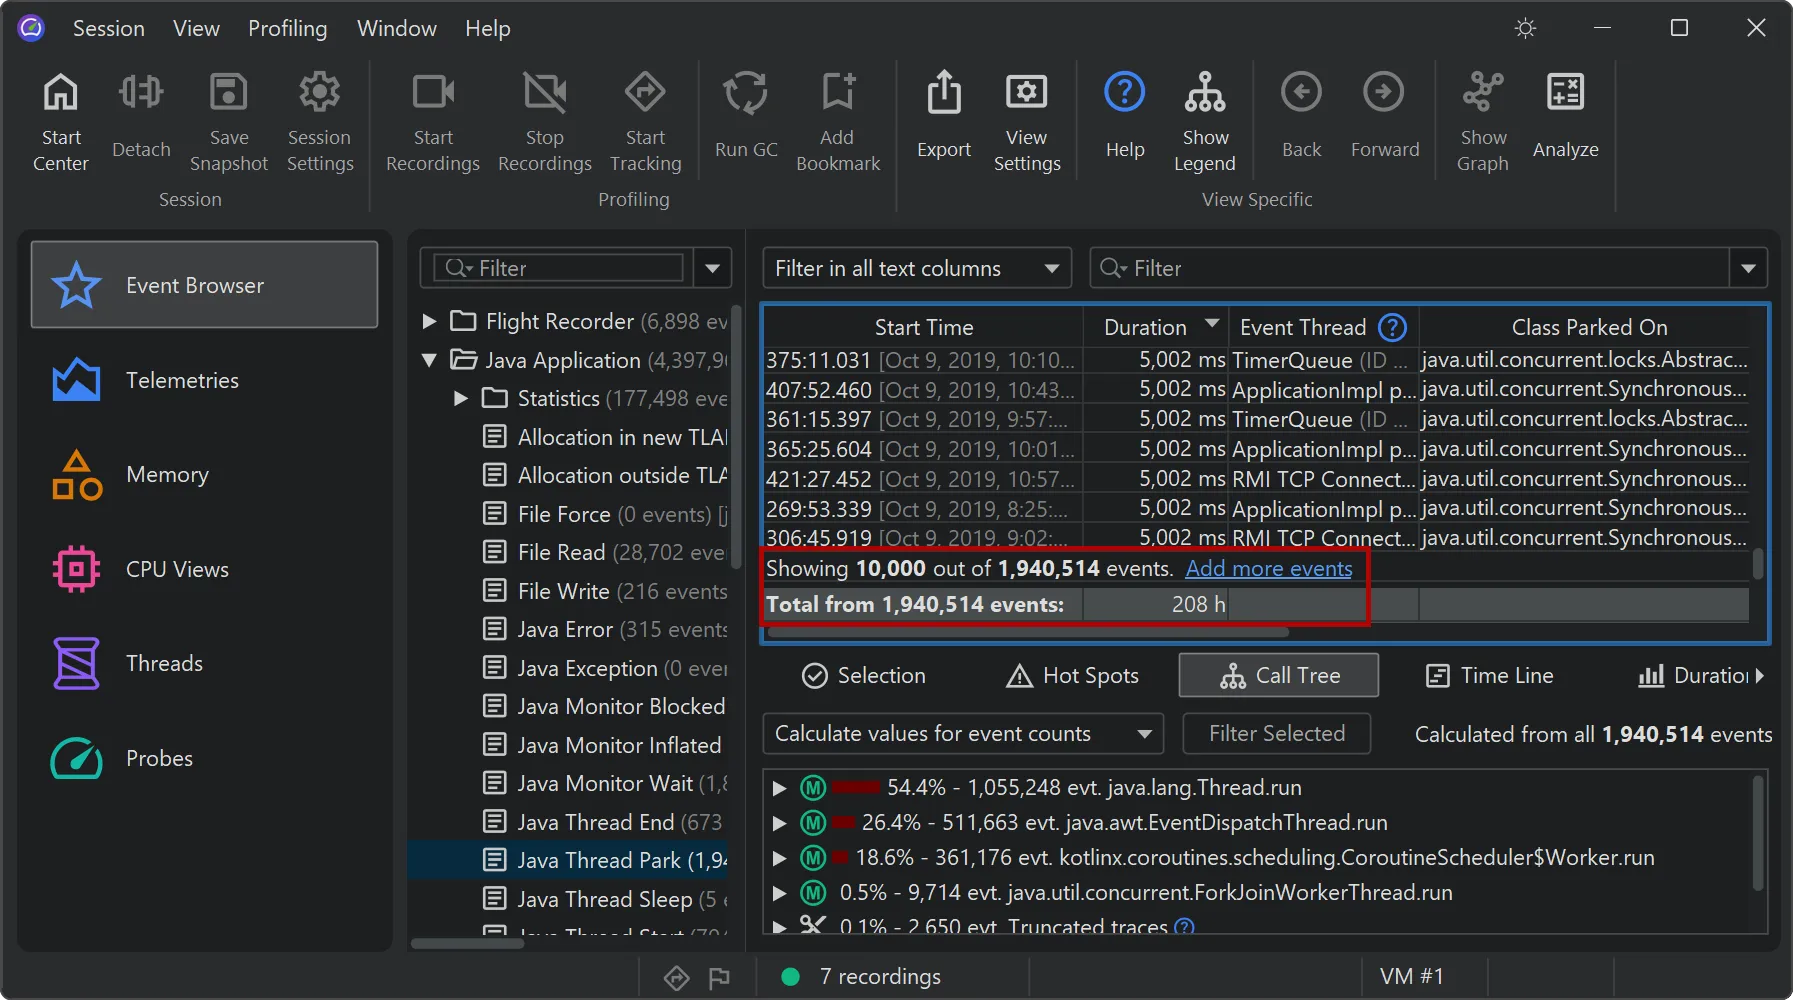
Task: Select Java Thread Park in the event tree
Action: [618, 860]
